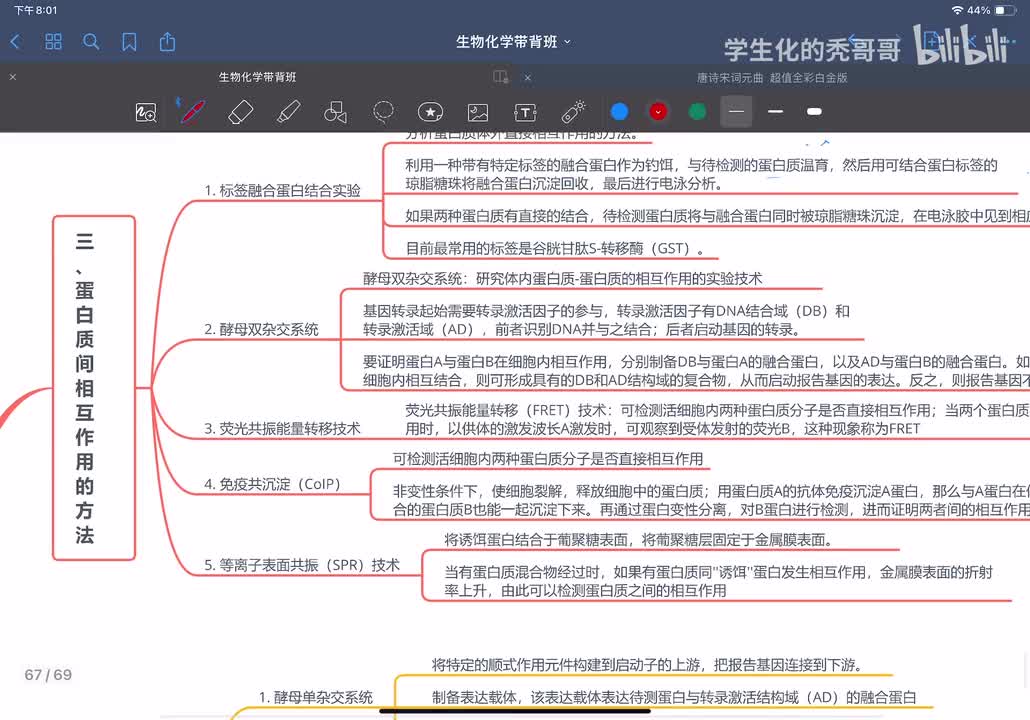1030x720 pixels.
Task: Tap the back arrow in the top bar
Action: tap(16, 42)
